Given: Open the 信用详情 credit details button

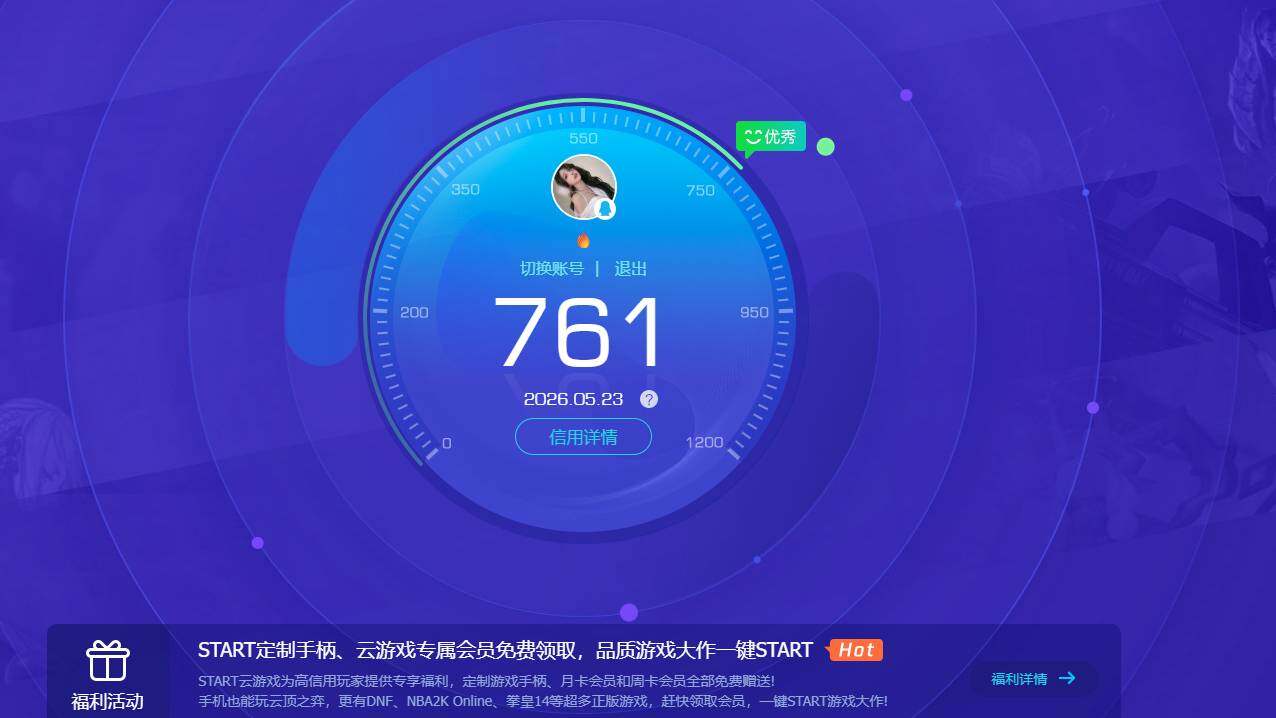Looking at the screenshot, I should coord(584,437).
